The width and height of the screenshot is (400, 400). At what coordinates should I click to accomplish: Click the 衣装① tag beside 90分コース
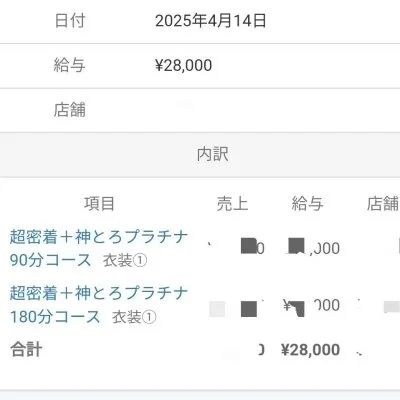(125, 261)
